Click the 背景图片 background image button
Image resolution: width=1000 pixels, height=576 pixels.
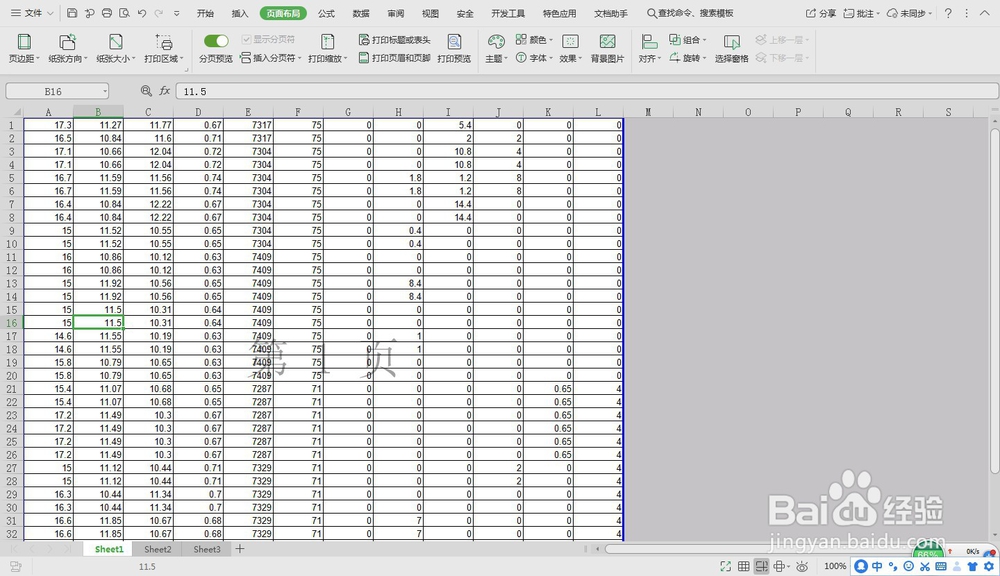(x=607, y=48)
